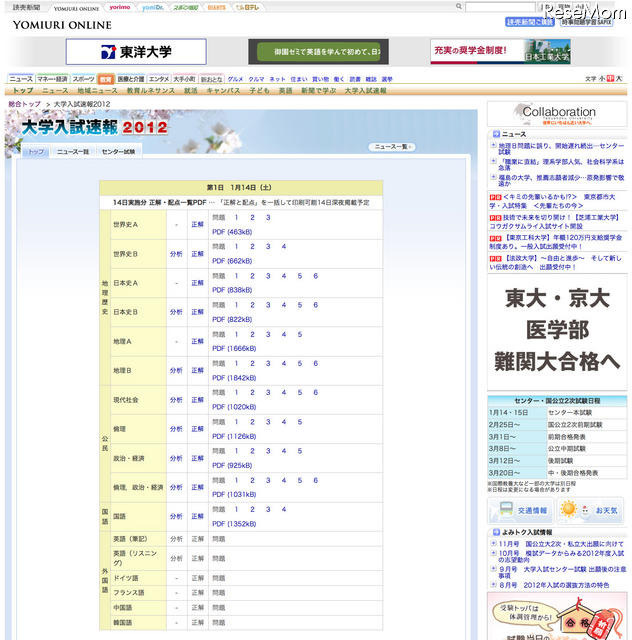The height and width of the screenshot is (640, 632).
Task: Open 就活 in the subnav
Action: pos(191,91)
